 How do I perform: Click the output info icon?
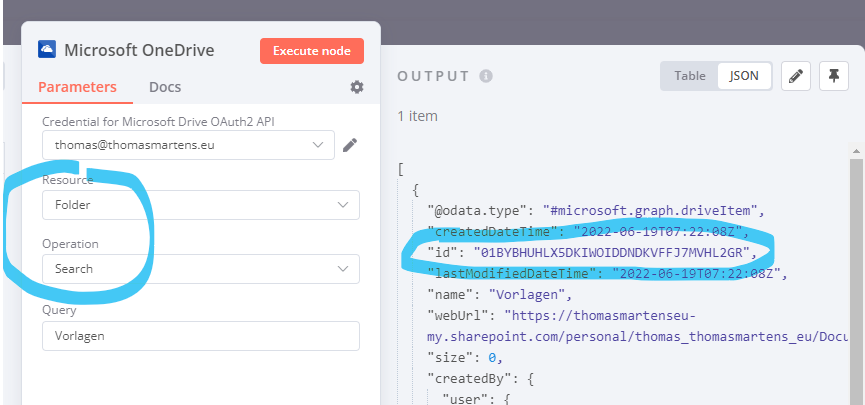click(x=486, y=76)
